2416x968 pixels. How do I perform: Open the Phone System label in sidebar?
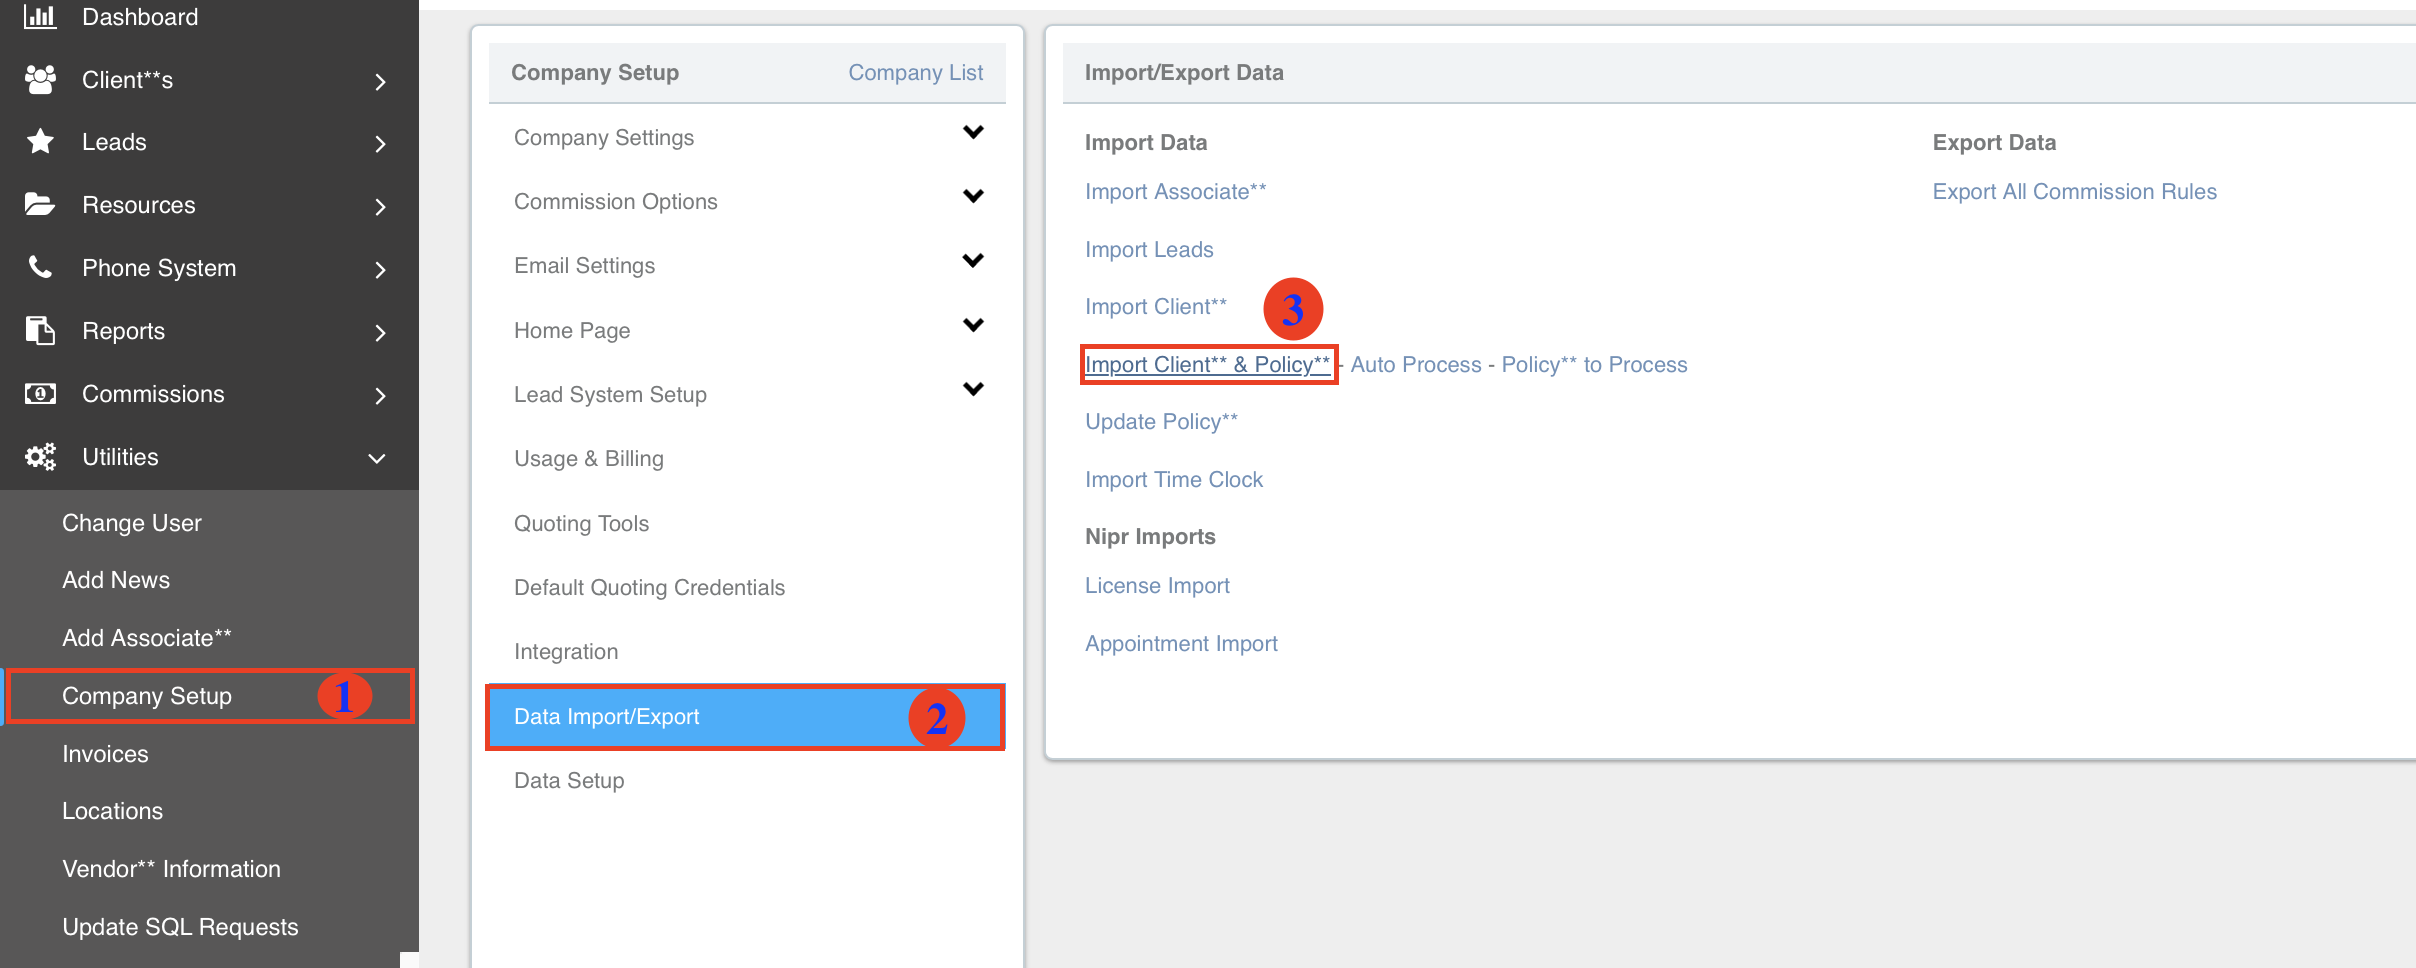(159, 268)
